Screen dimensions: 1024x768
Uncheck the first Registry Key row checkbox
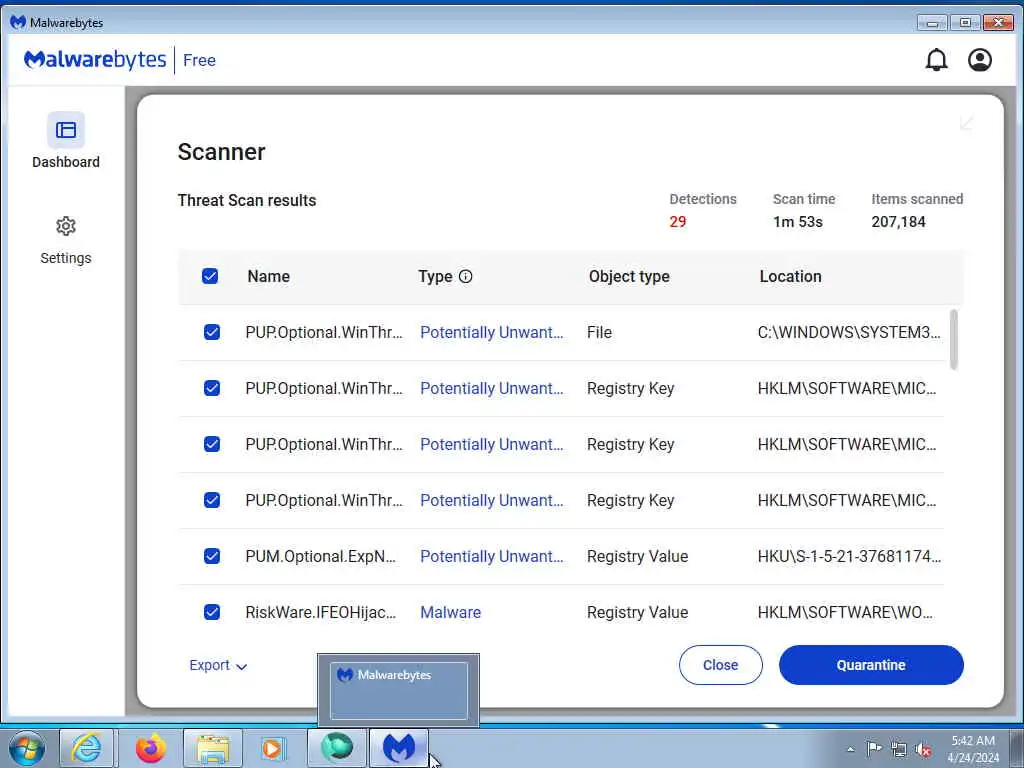click(212, 389)
